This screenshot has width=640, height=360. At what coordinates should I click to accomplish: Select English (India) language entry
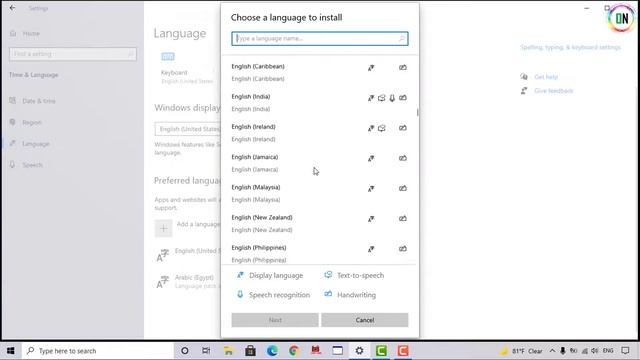coord(319,102)
